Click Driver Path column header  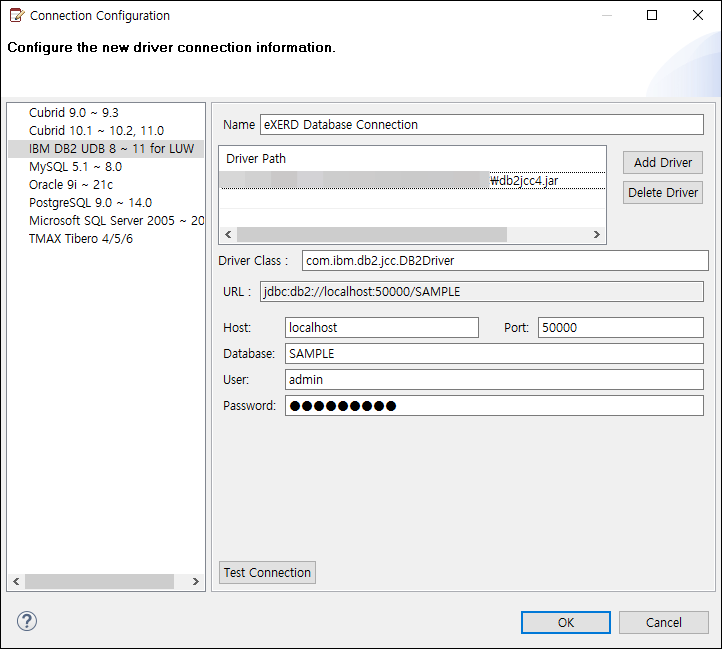pyautogui.click(x=256, y=159)
